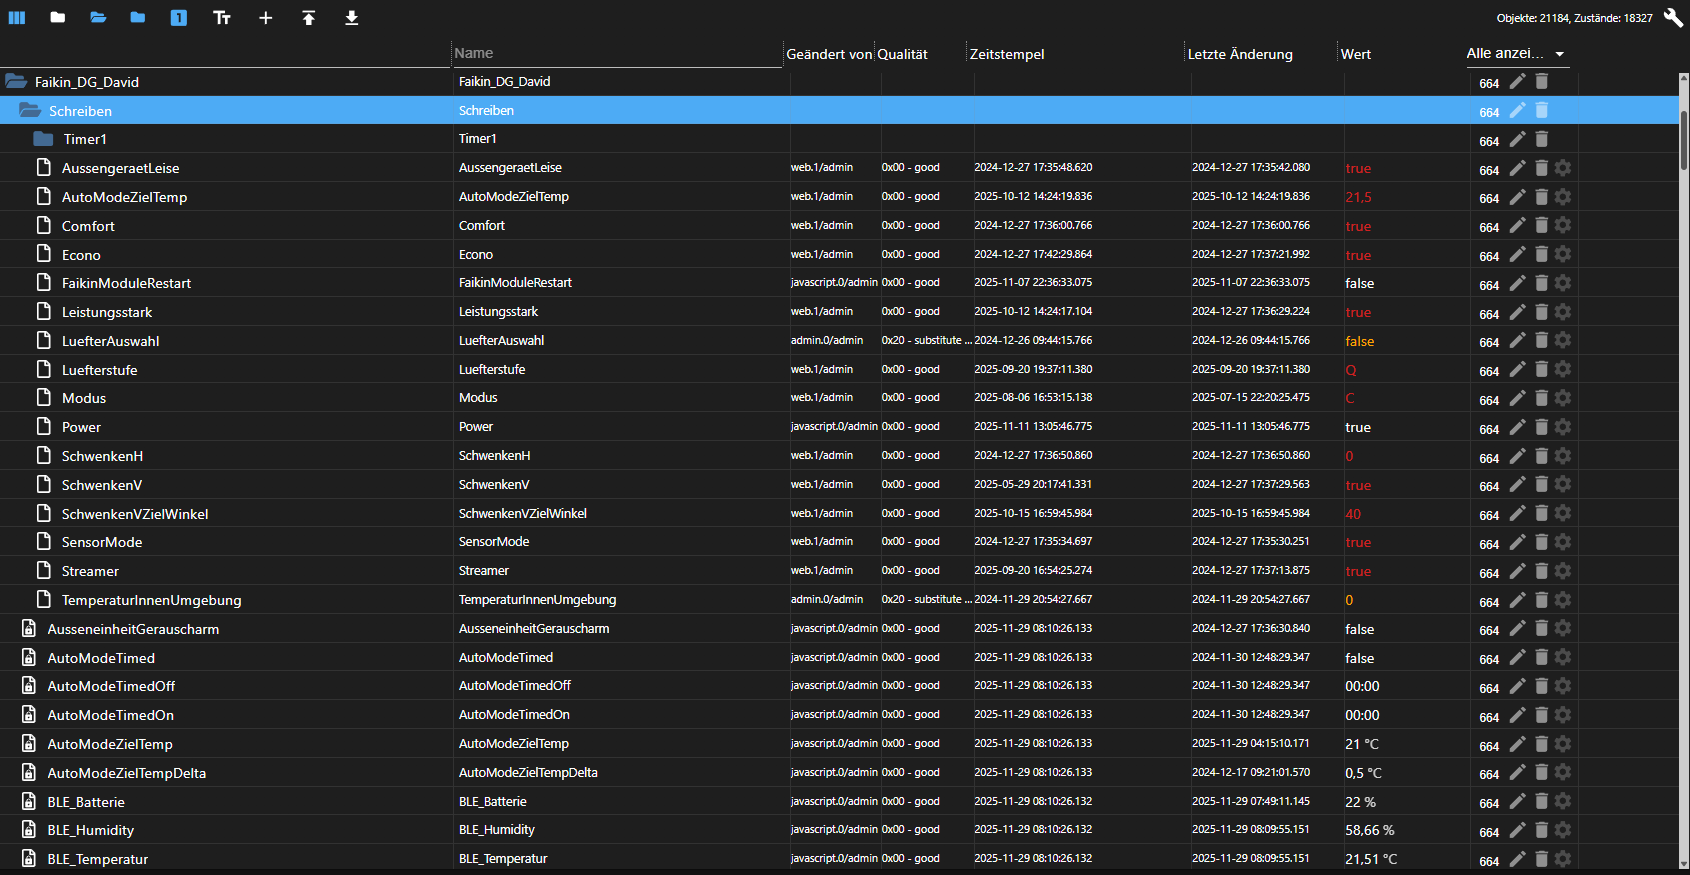Open the gear settings icon for the Comfort row

(1563, 226)
